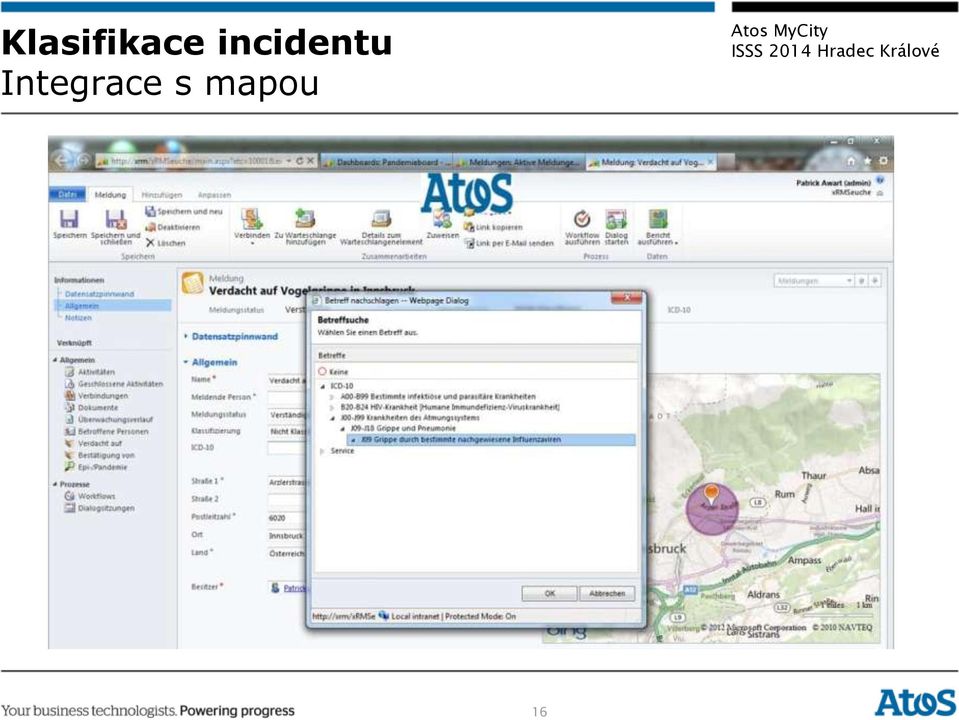Switch to Dashboards: Pandemieboard browser tab

pos(387,162)
